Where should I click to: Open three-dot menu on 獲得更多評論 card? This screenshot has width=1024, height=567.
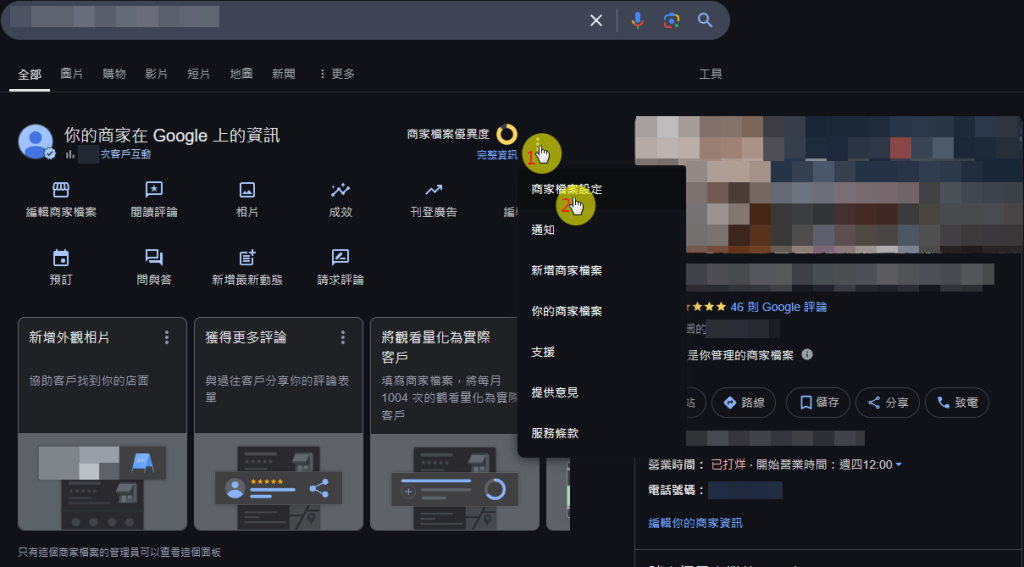343,337
